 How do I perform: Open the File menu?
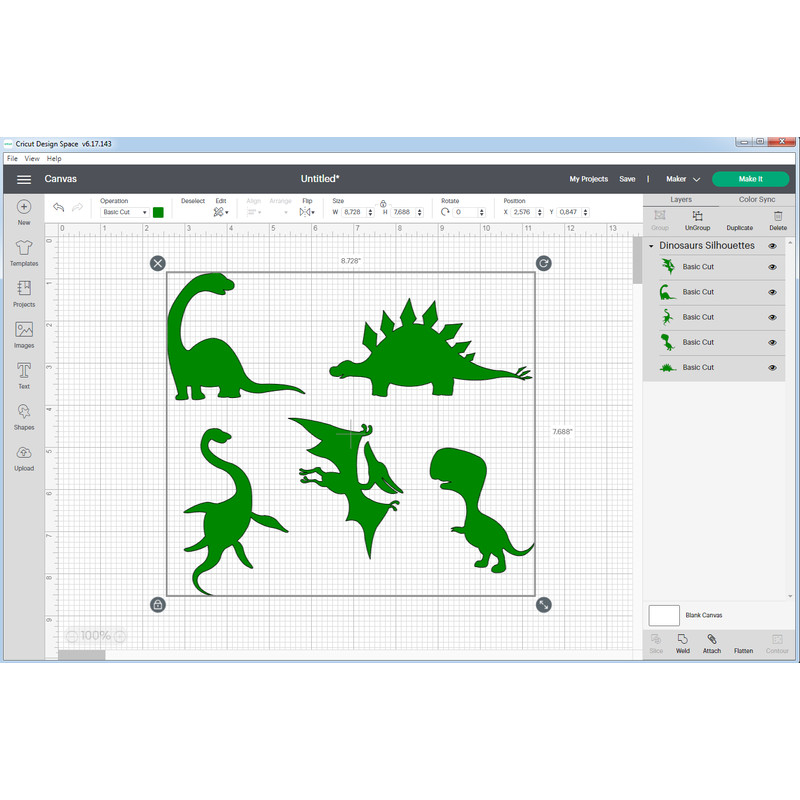pyautogui.click(x=10, y=158)
